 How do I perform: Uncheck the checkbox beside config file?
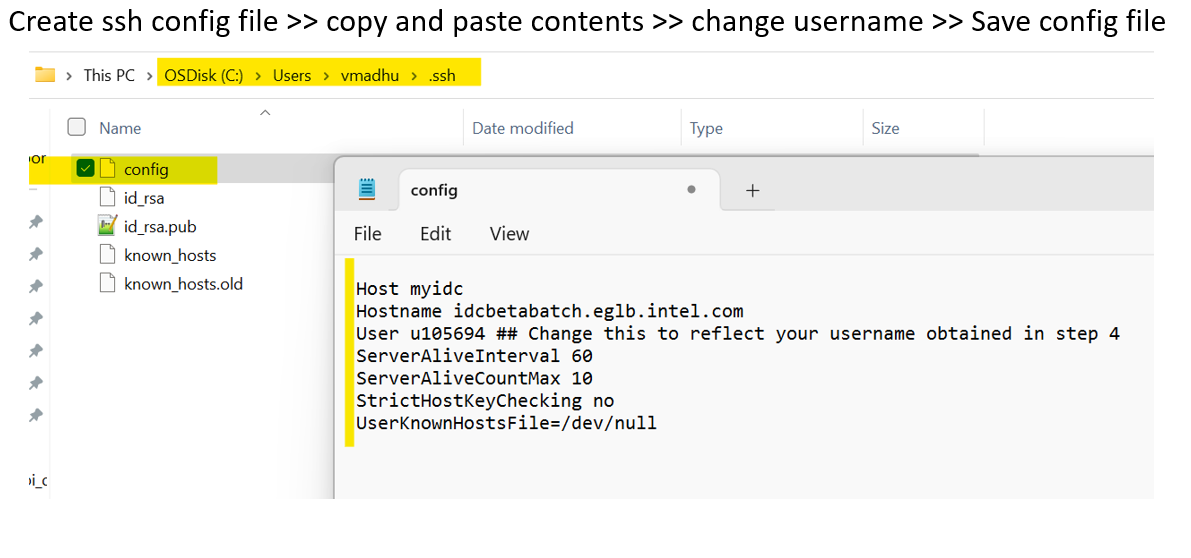tap(85, 169)
